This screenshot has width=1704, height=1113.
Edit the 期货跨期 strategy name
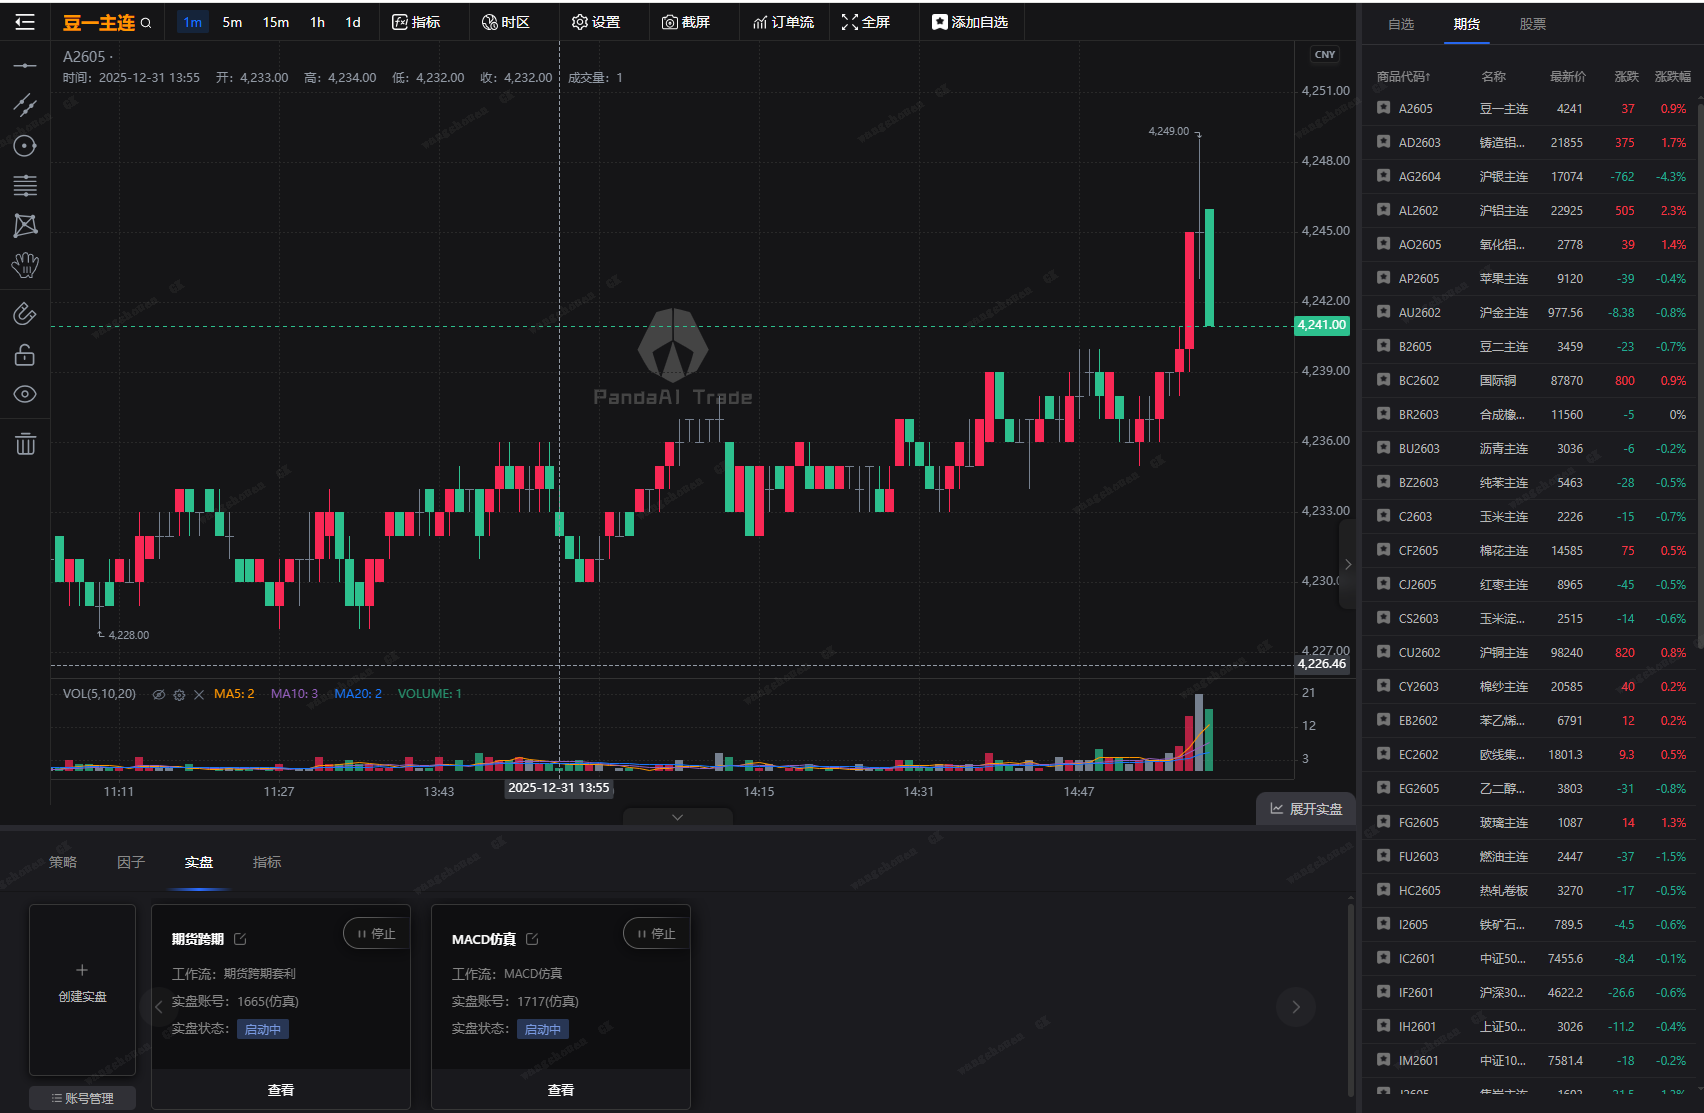[240, 939]
